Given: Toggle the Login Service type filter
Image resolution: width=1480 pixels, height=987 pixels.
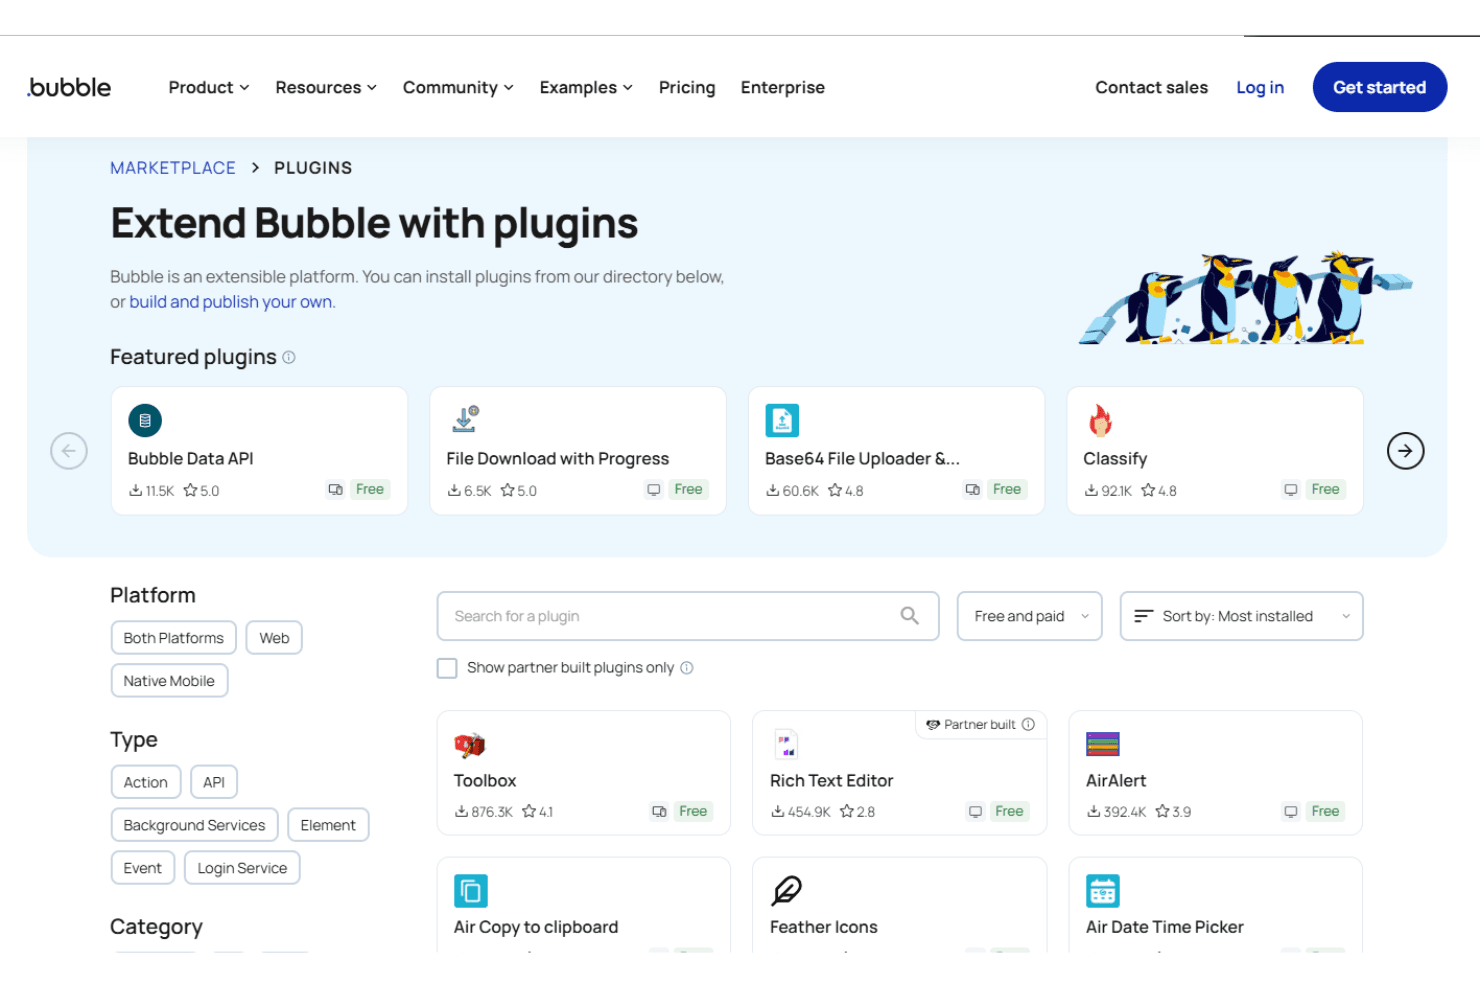Looking at the screenshot, I should point(242,868).
